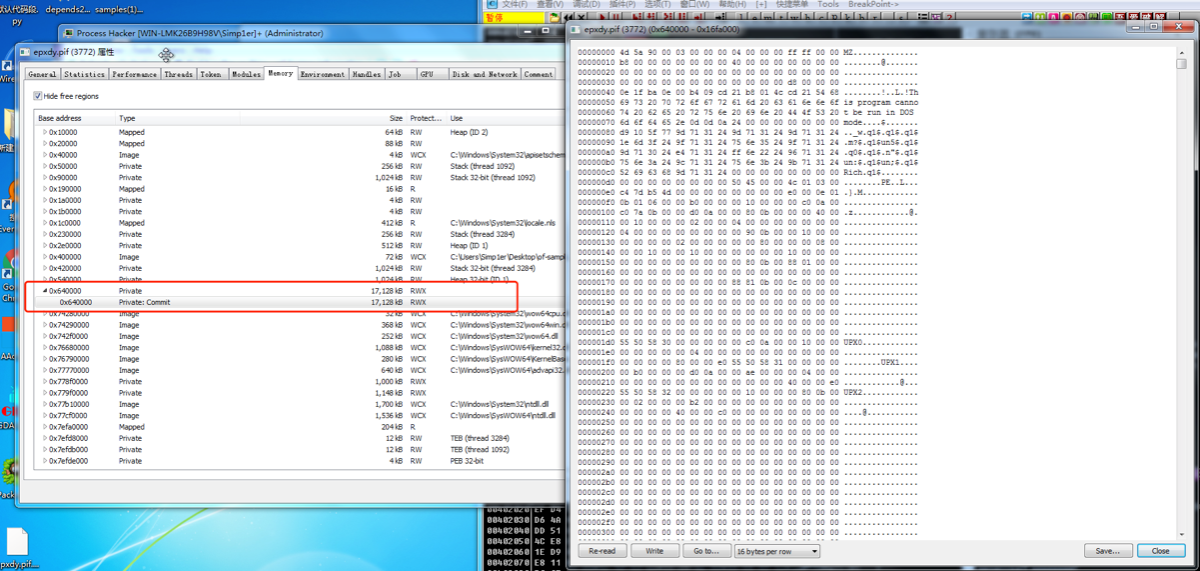Sort by Base address column header
This screenshot has height=571, width=1200.
click(75, 118)
